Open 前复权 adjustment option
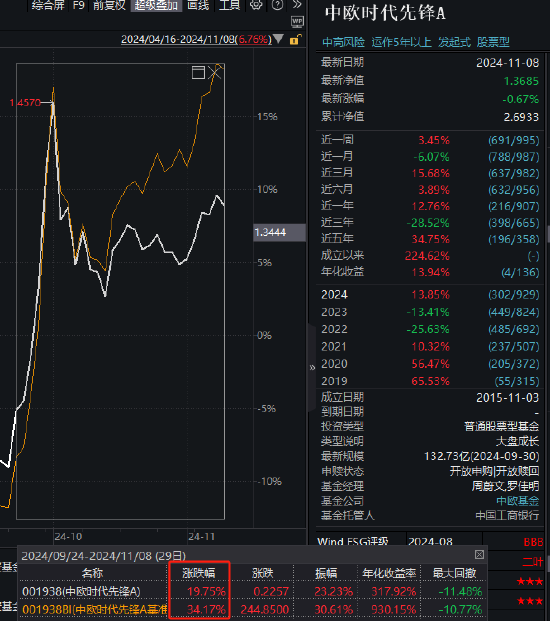550x621 pixels. [109, 5]
